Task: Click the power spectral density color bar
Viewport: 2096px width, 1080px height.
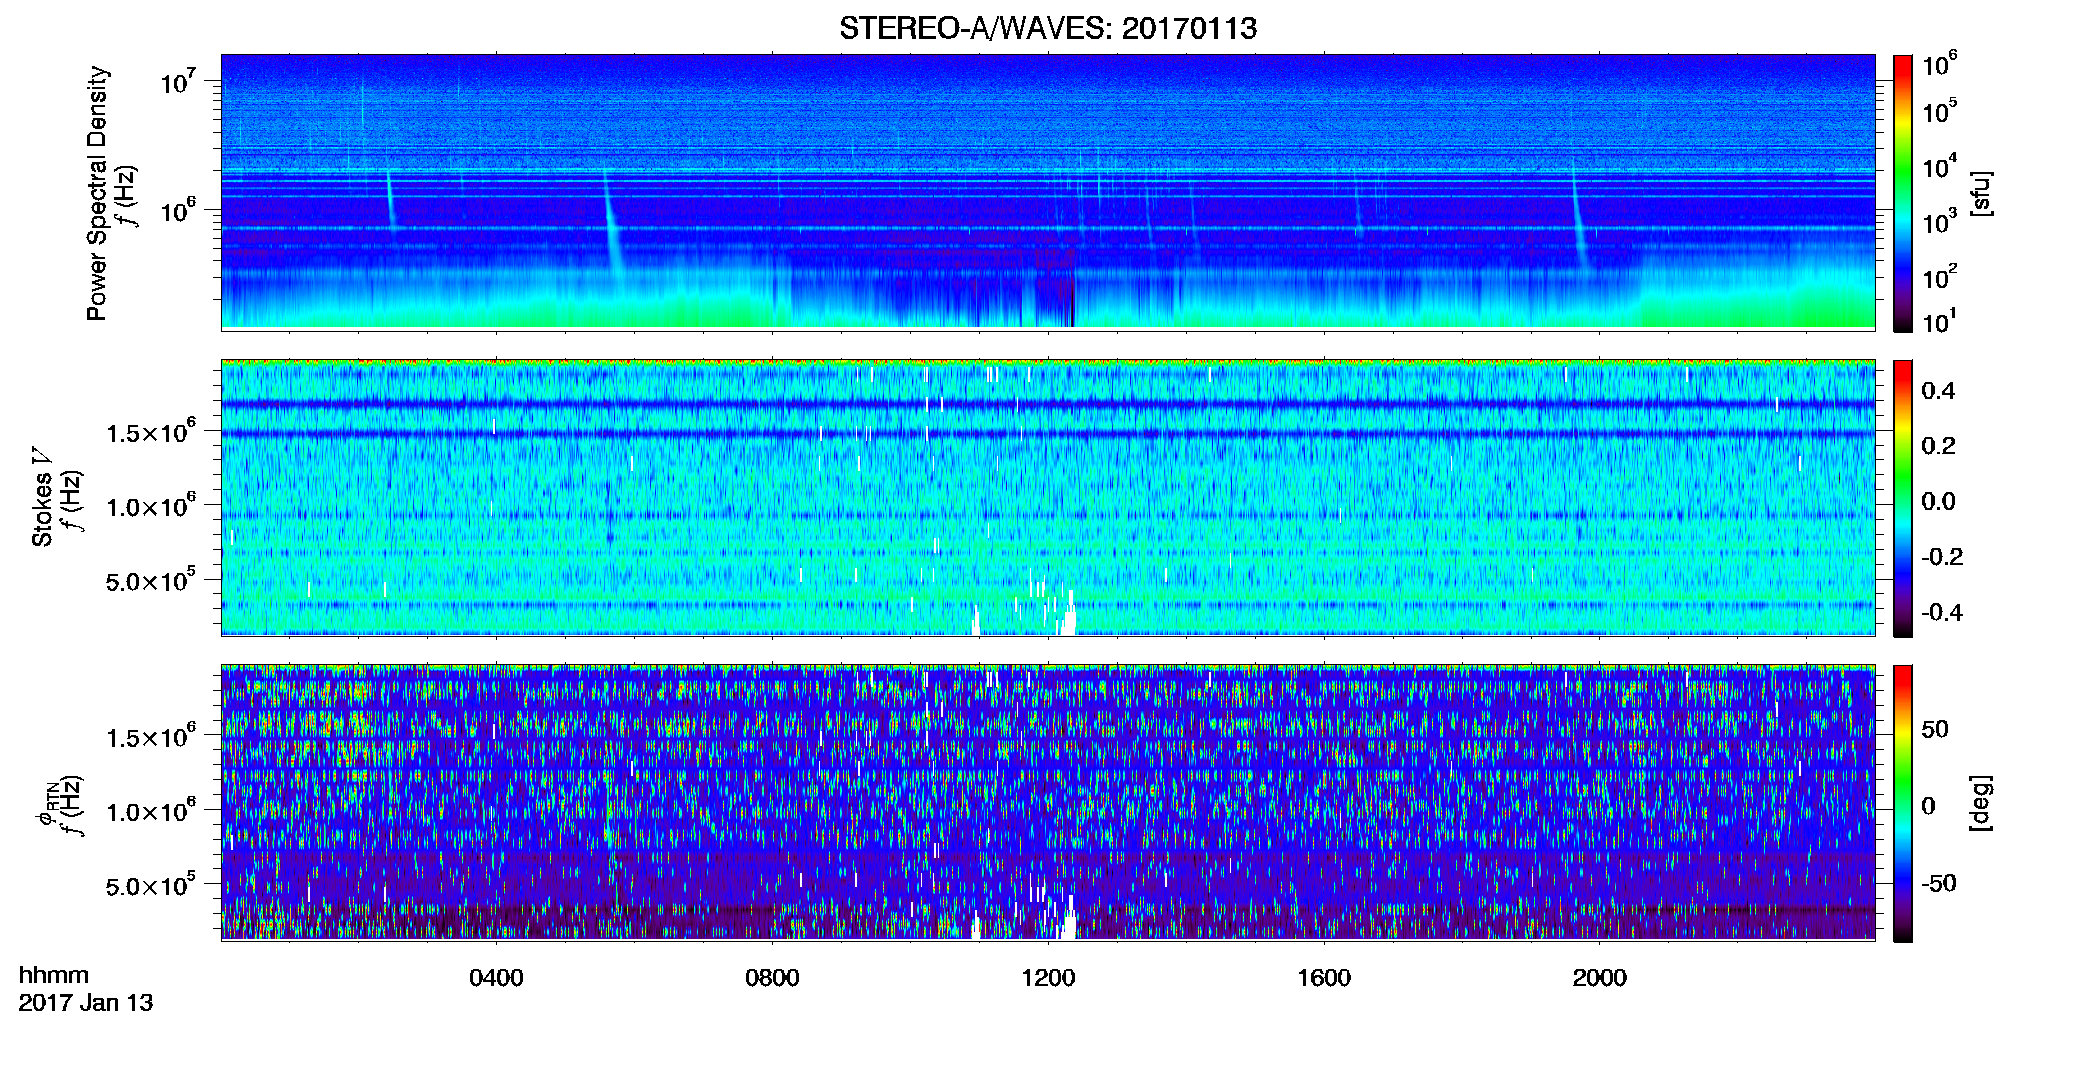Action: click(1903, 193)
